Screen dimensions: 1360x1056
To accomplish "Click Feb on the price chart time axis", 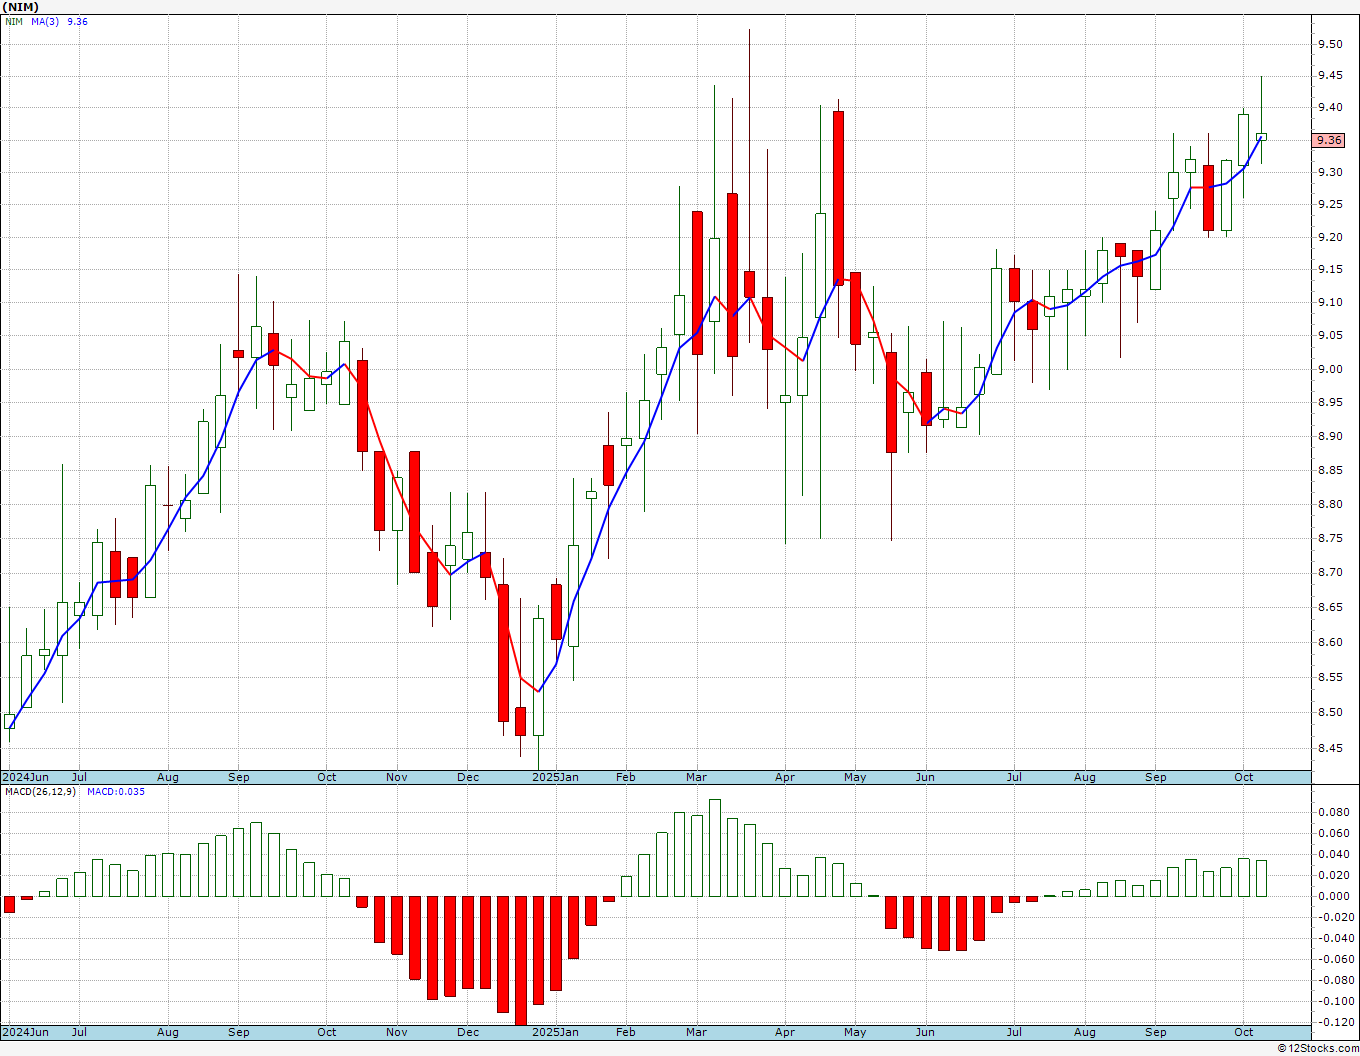I will point(626,777).
